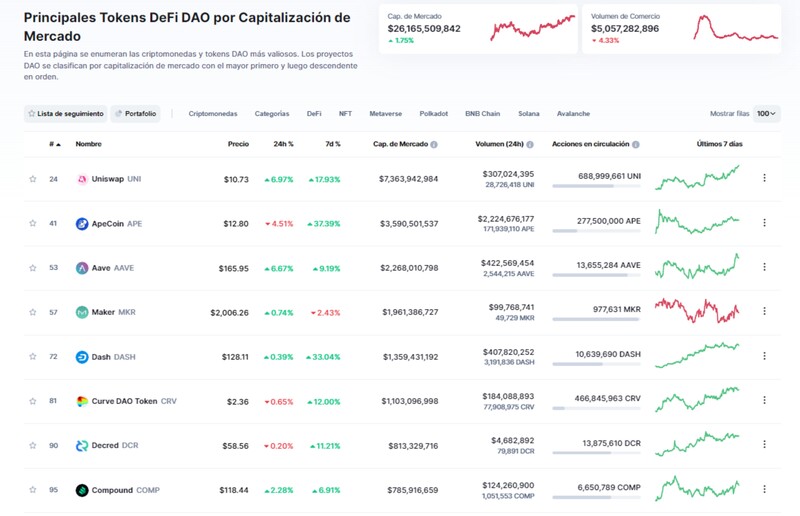Switch to the Categorías tab

[x=272, y=113]
